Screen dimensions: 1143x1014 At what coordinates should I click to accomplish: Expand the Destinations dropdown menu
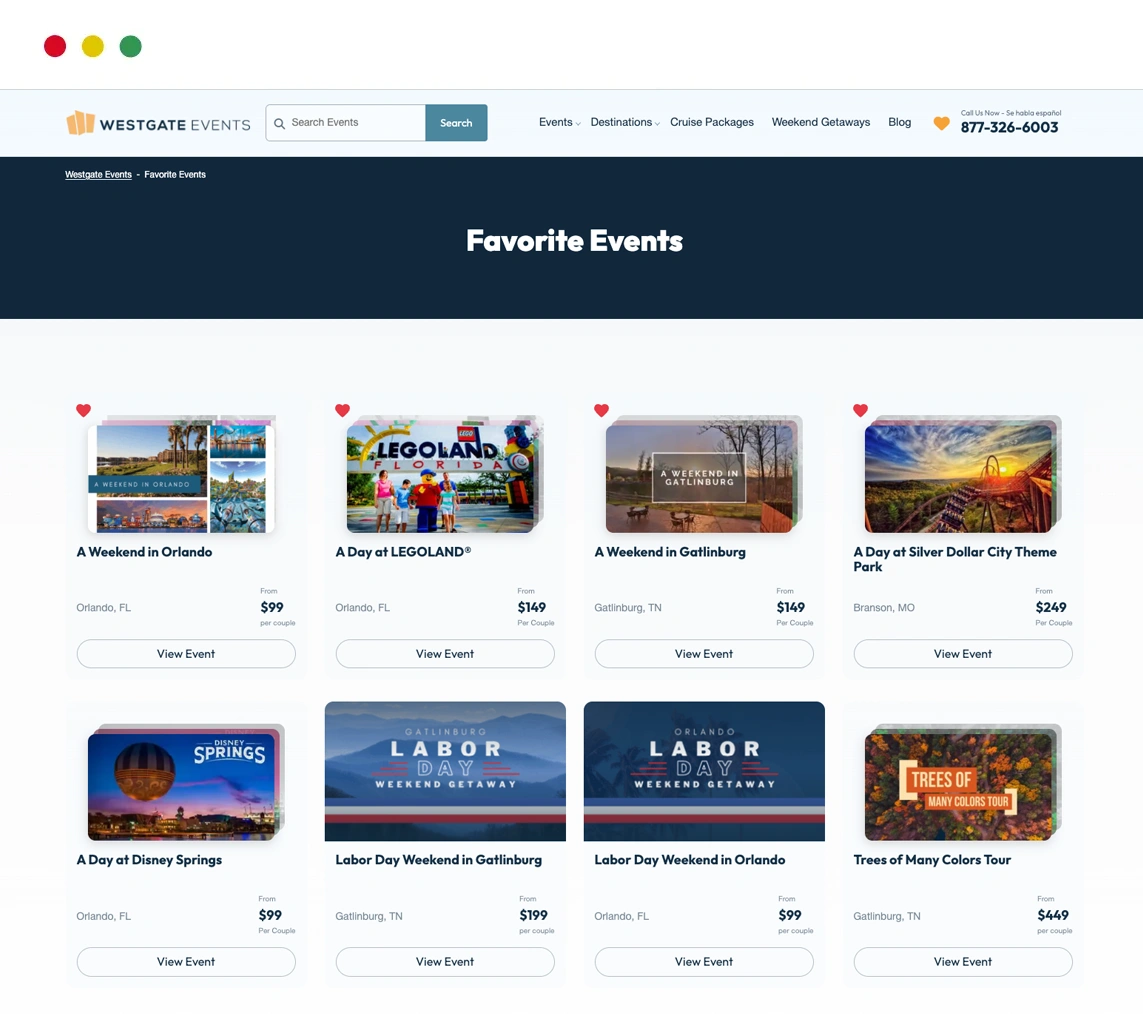(625, 122)
